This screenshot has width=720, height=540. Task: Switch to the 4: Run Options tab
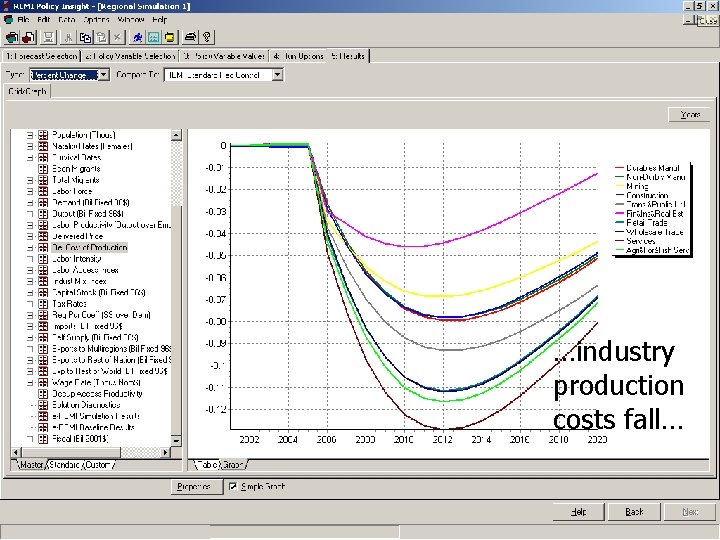298,56
